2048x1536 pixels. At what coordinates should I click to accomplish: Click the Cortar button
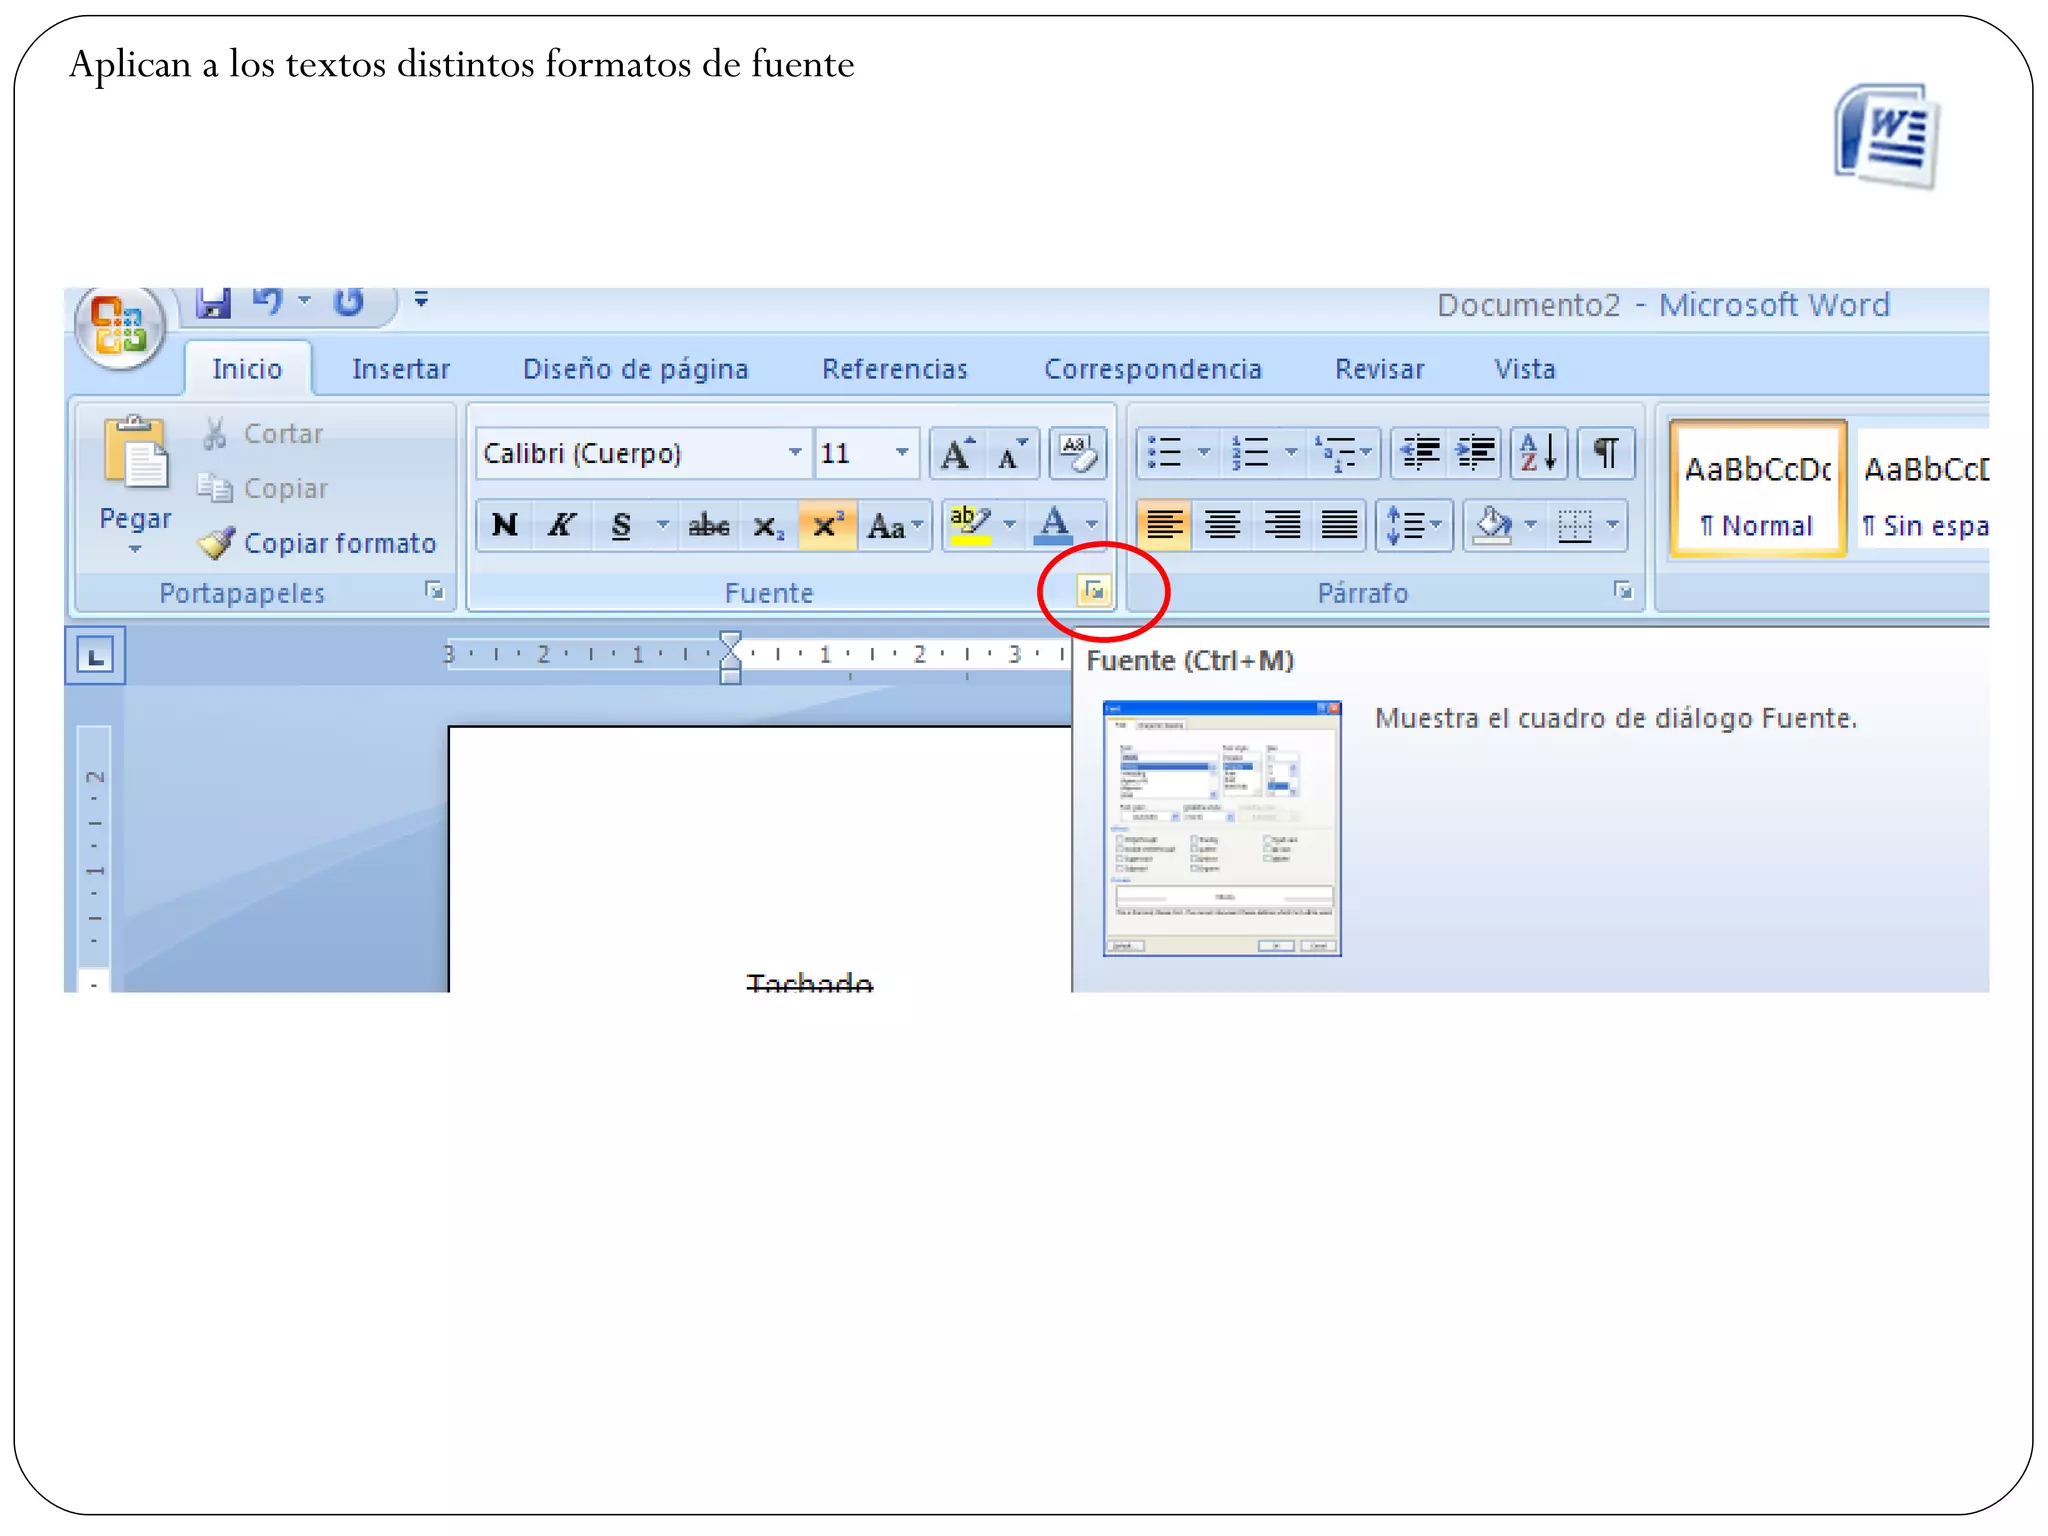(x=263, y=433)
